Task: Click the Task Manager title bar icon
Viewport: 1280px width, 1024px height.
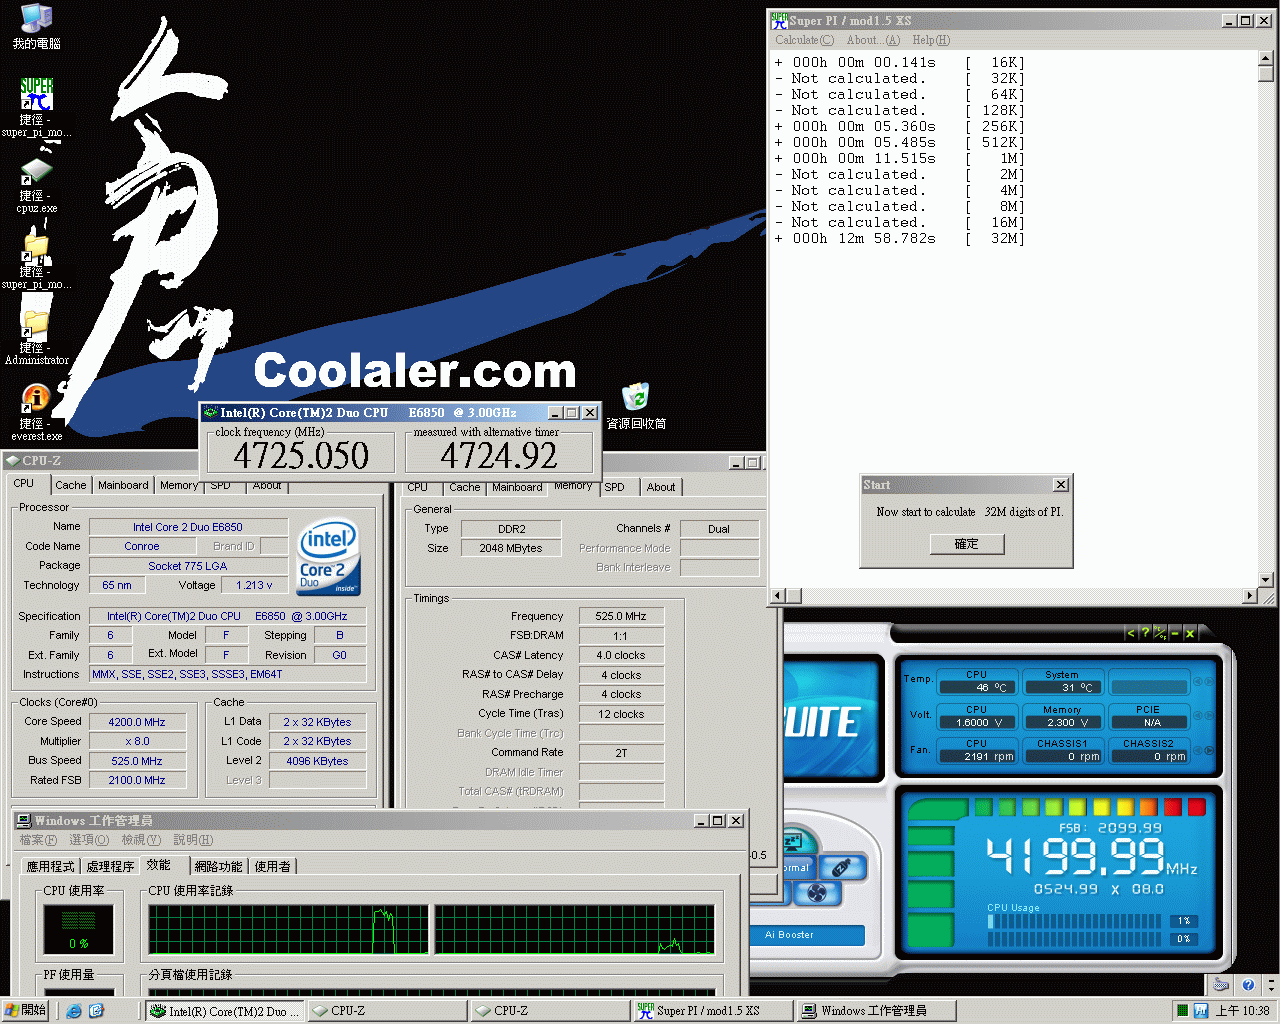Action: click(24, 821)
